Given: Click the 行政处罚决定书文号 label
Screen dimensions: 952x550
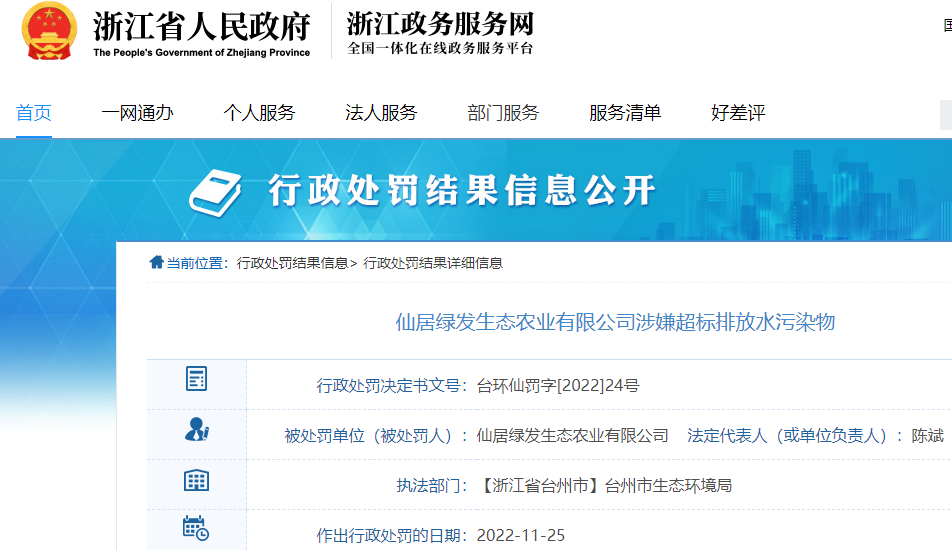Looking at the screenshot, I should point(392,385).
